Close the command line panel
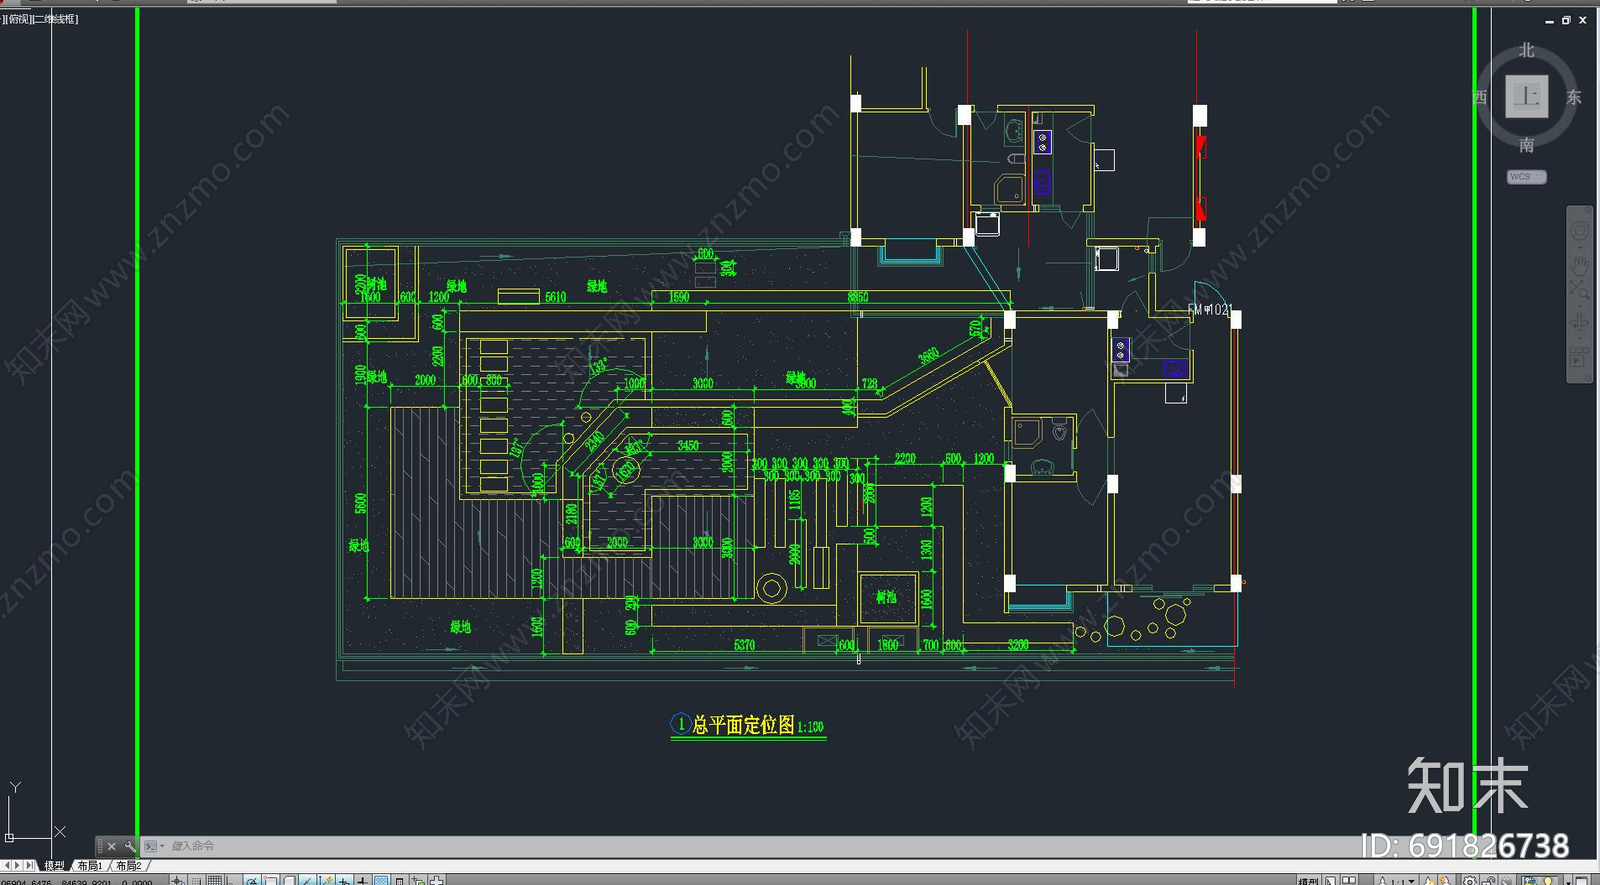Image resolution: width=1600 pixels, height=885 pixels. click(x=111, y=846)
